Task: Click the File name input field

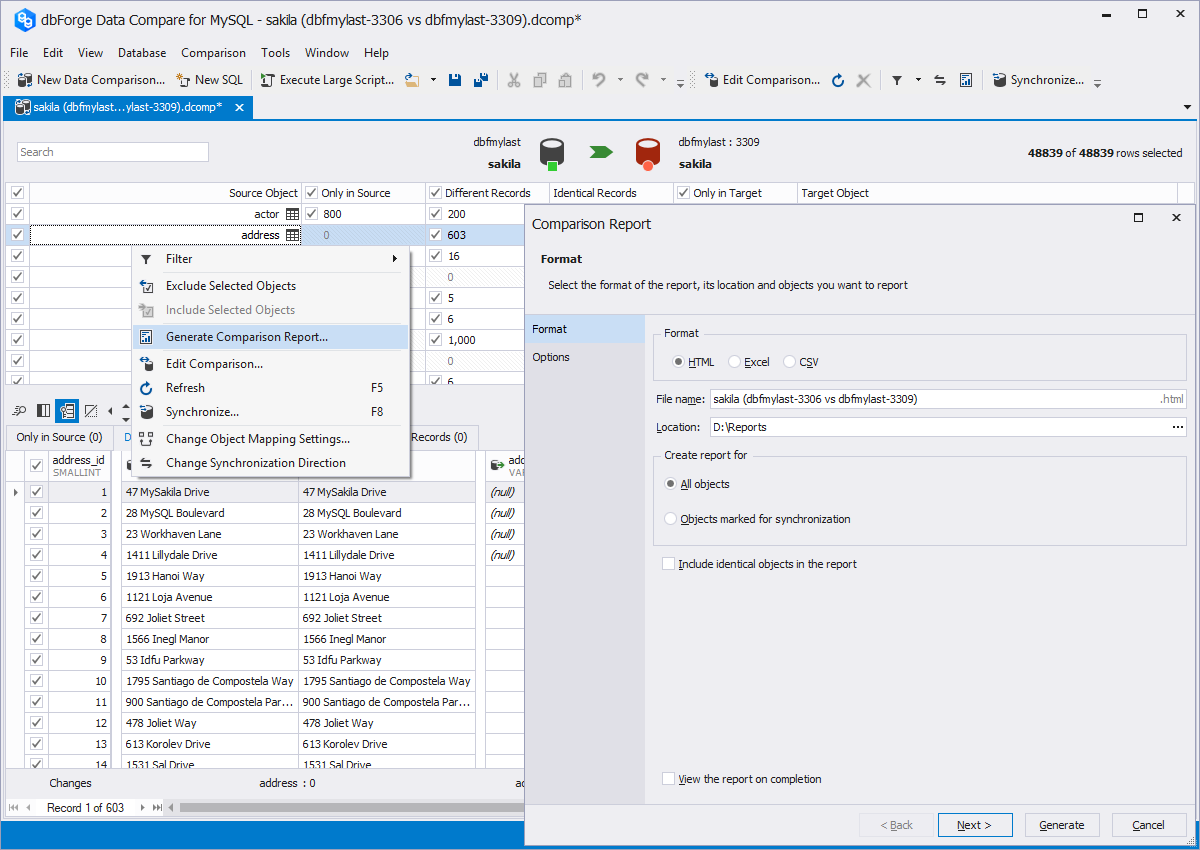Action: click(x=932, y=399)
